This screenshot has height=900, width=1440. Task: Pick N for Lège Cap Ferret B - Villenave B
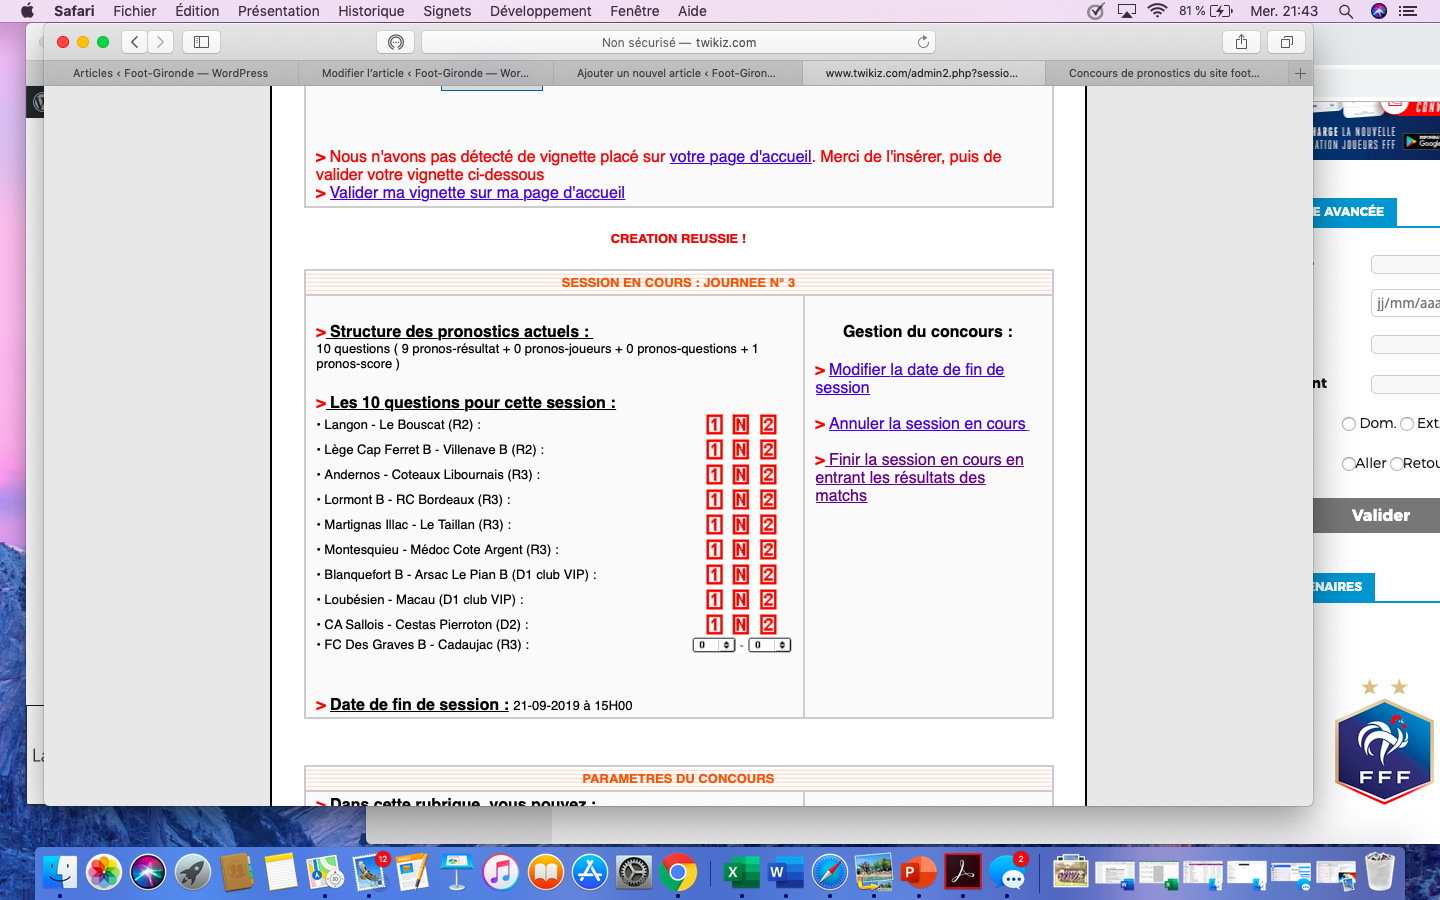741,450
